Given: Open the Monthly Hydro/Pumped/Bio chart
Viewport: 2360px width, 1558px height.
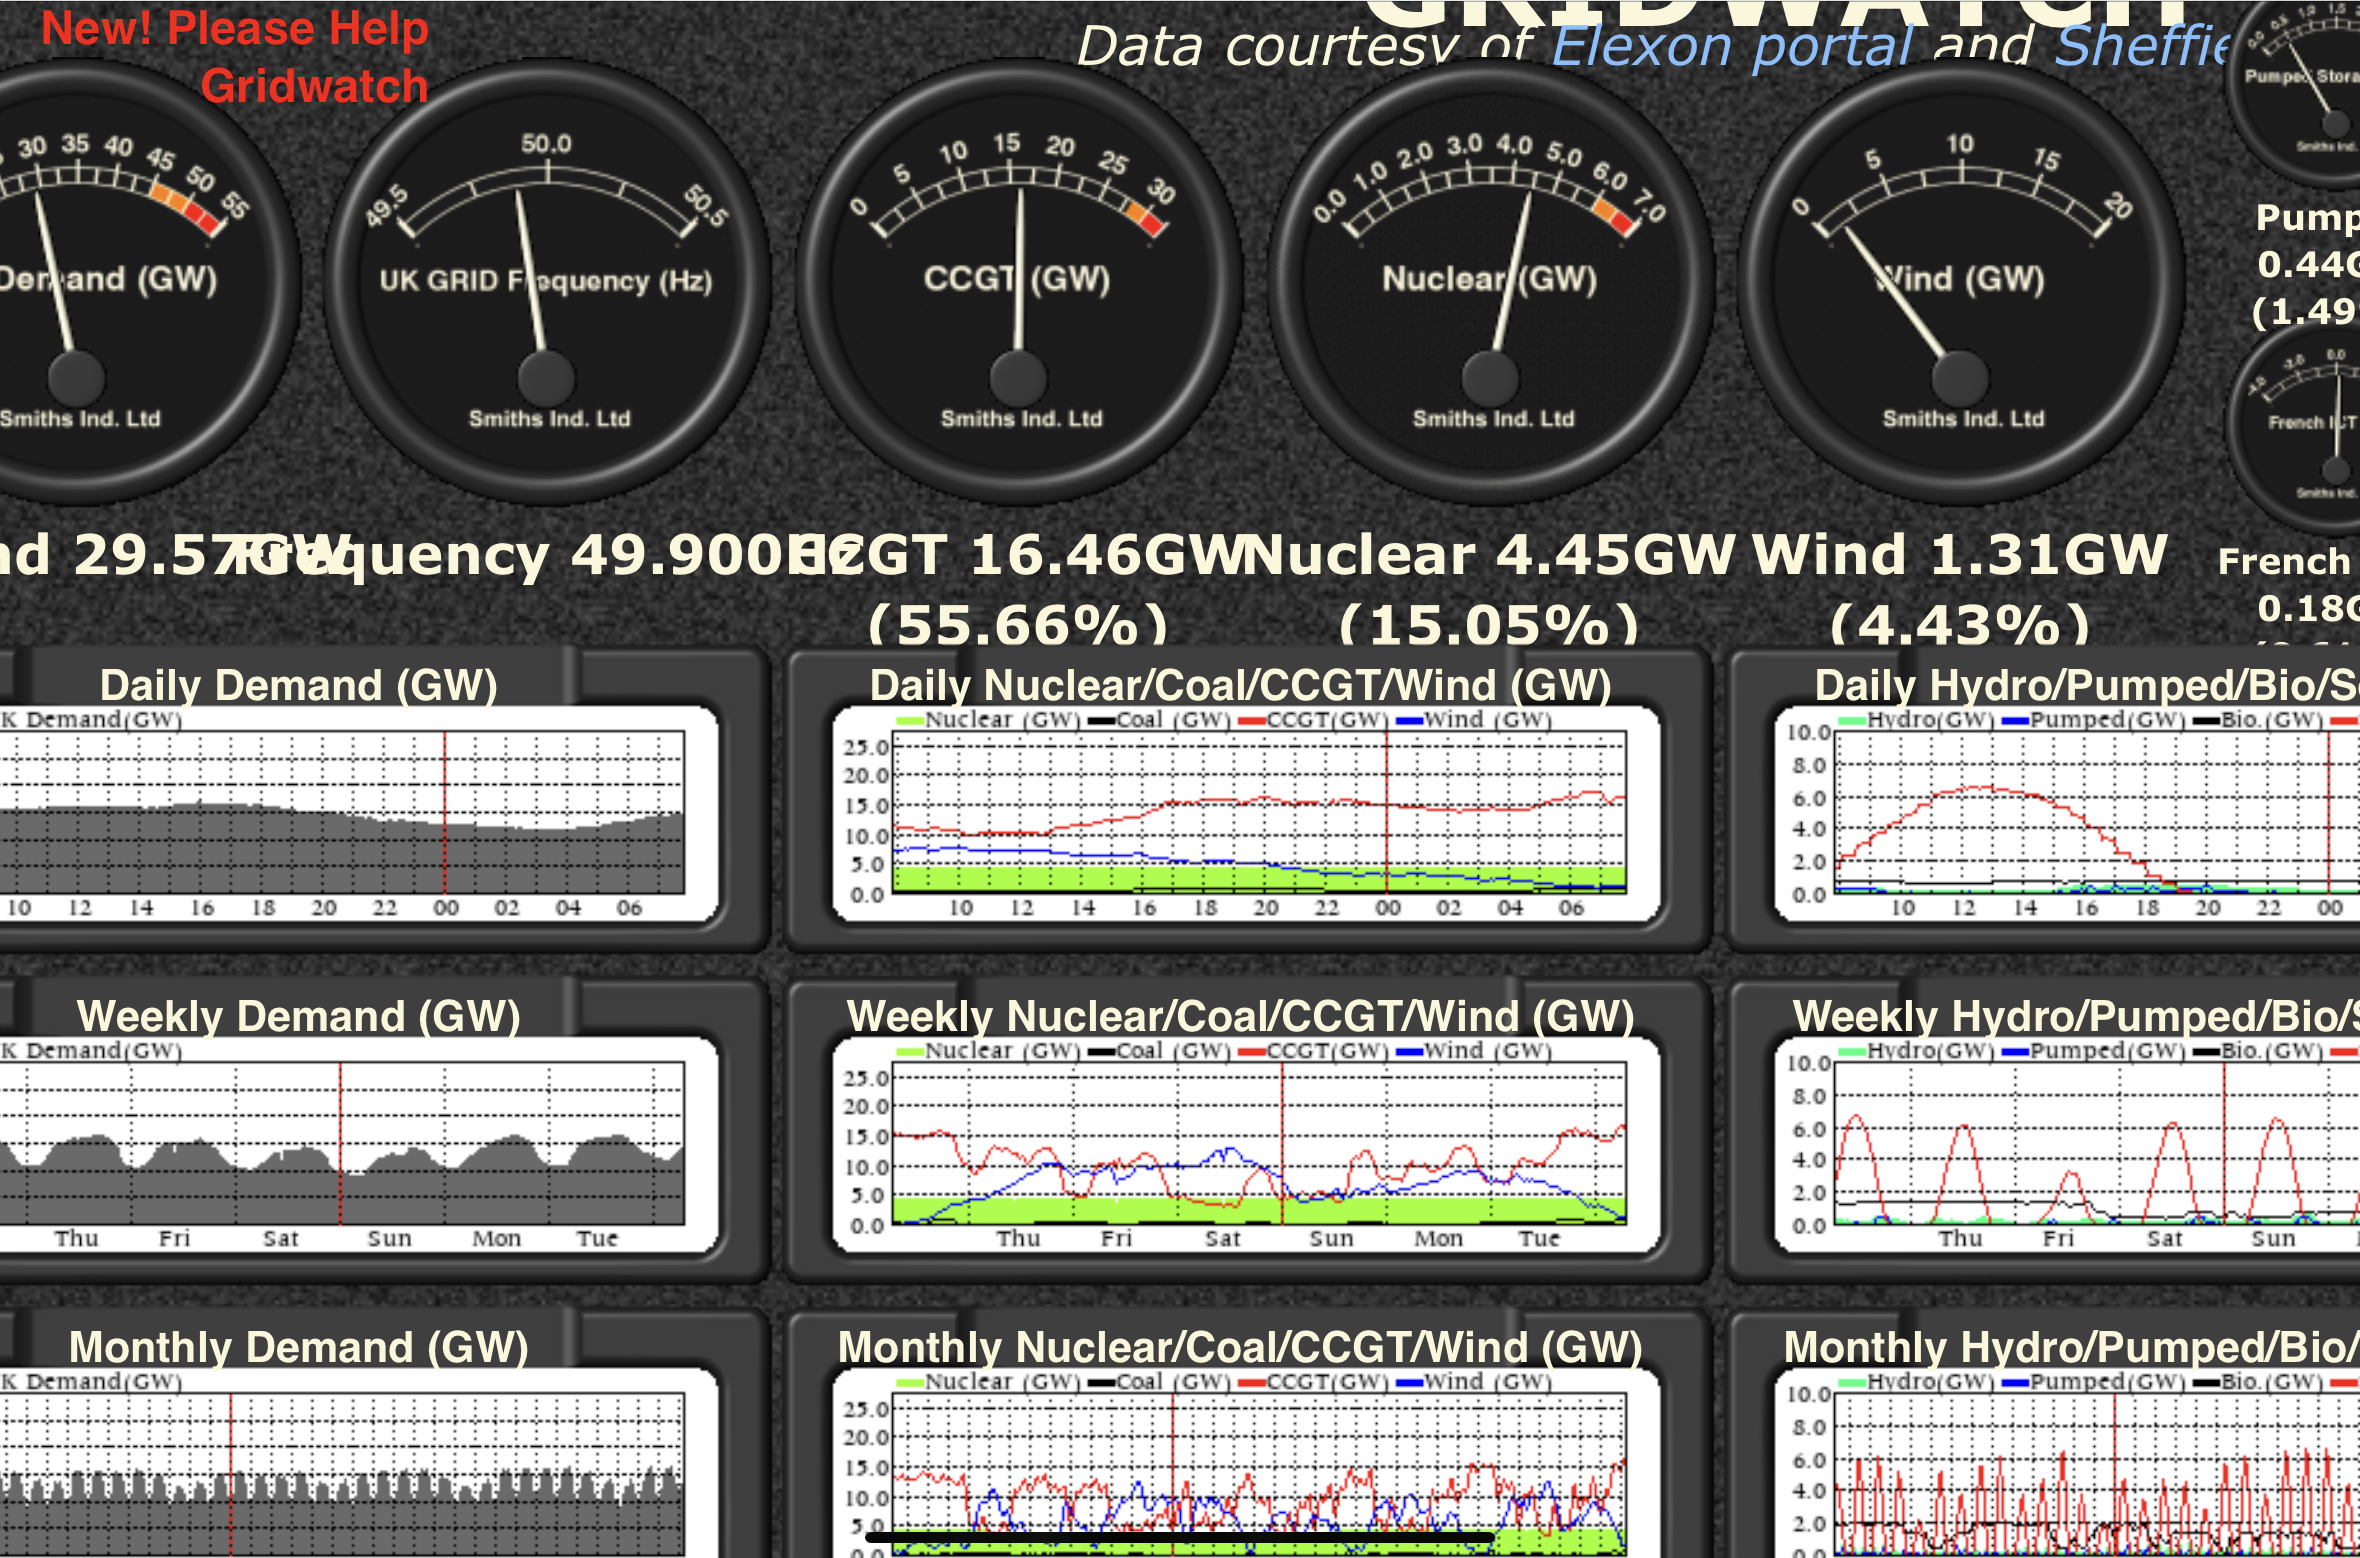Looking at the screenshot, I should pyautogui.click(x=2067, y=1464).
